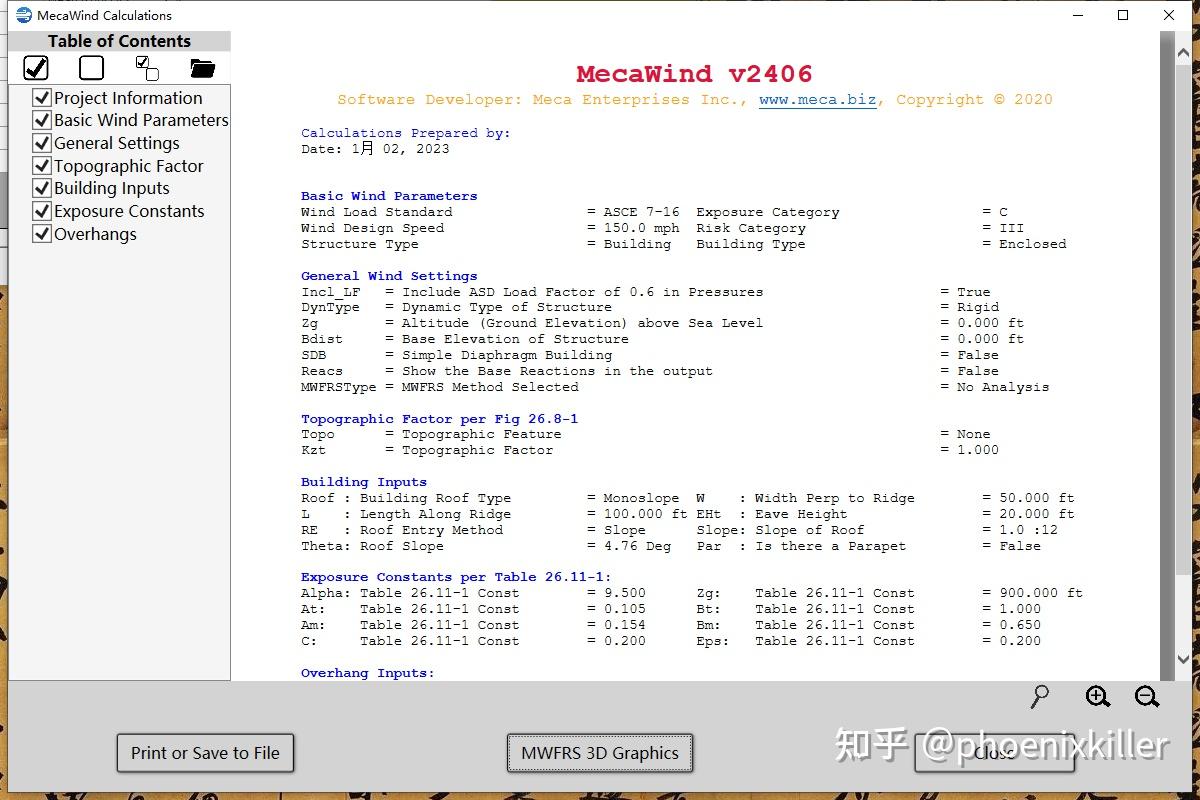The width and height of the screenshot is (1200, 800).
Task: Select all Table of Contents sections
Action: [36, 67]
